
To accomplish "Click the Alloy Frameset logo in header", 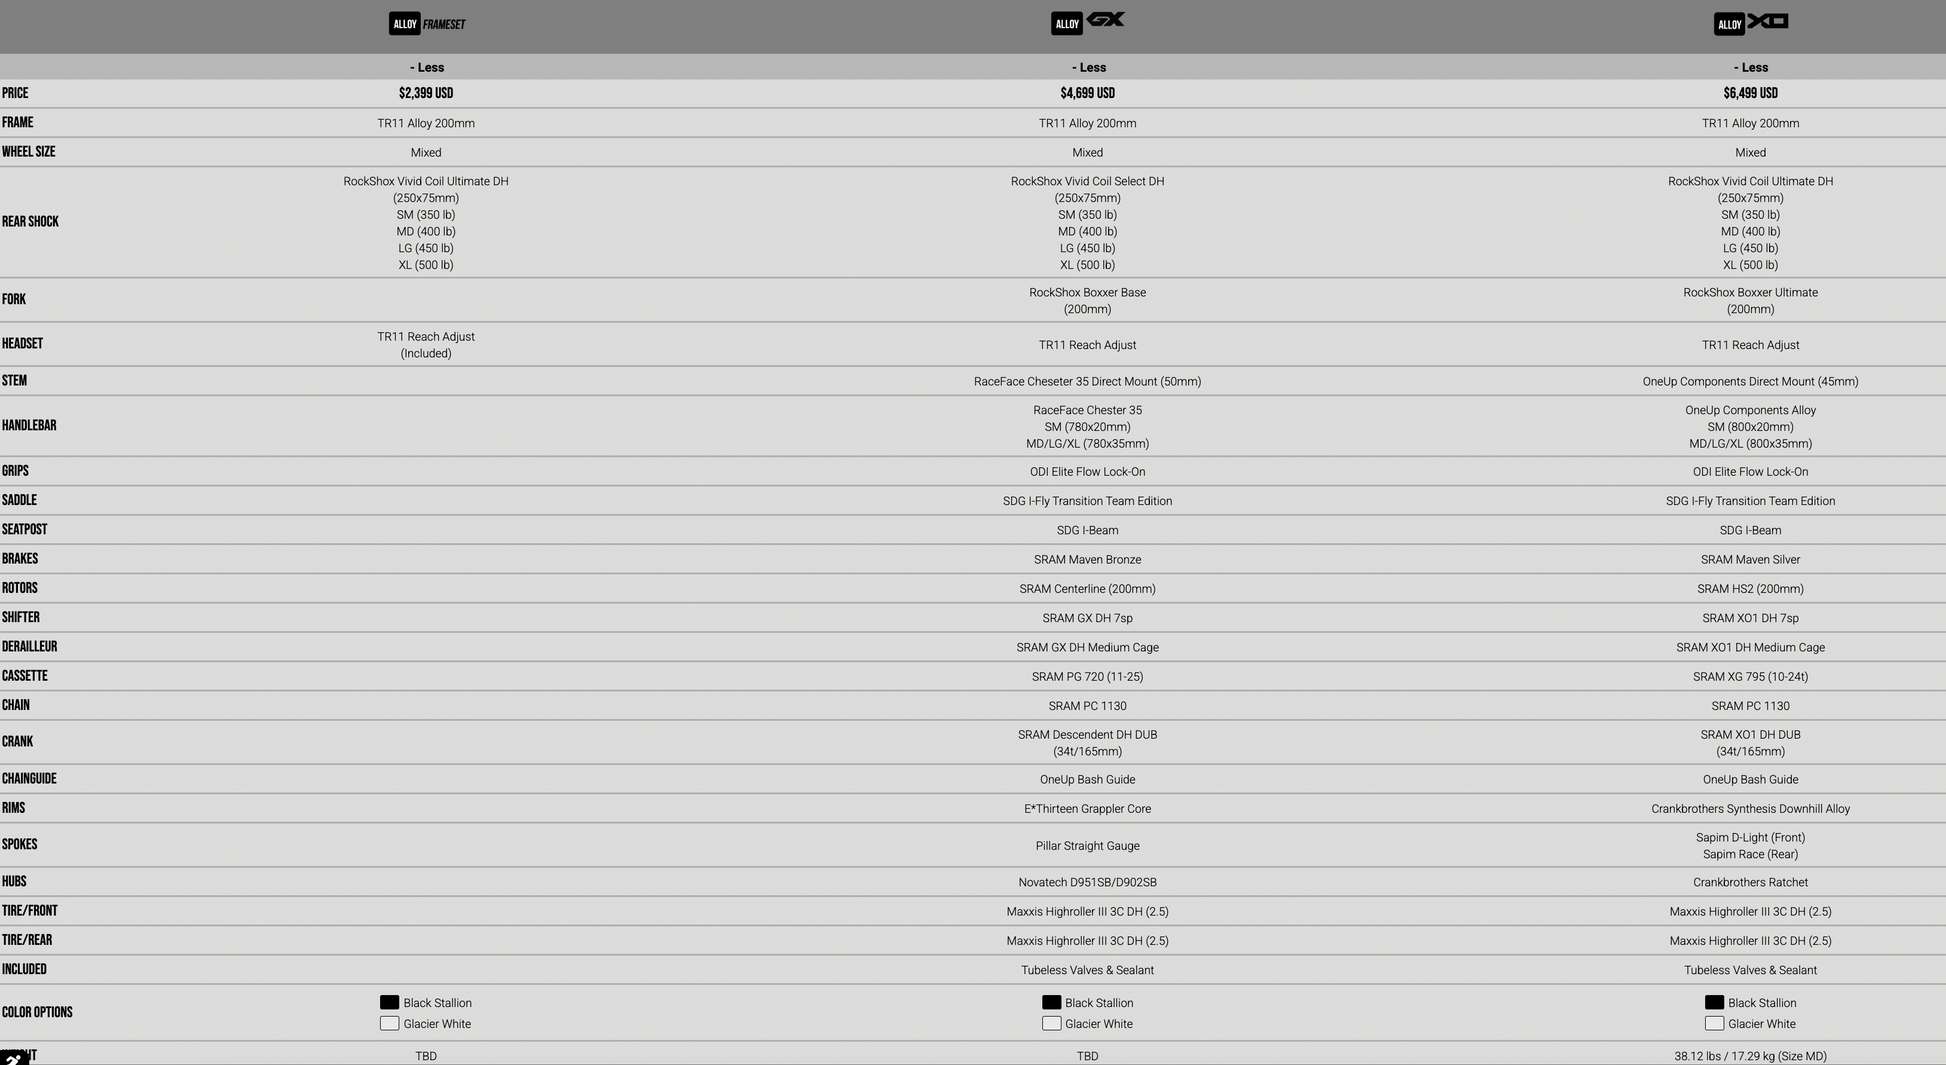I will click(x=427, y=24).
